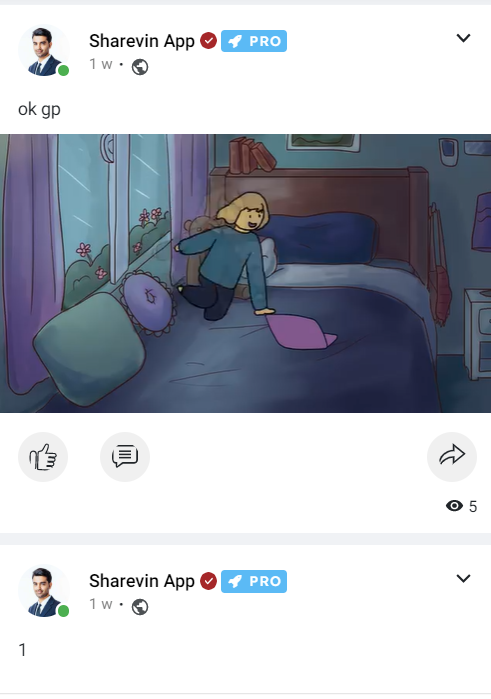Screen dimensions: 491x699
Task: Click the "1 w" timestamp on first post
Action: pyautogui.click(x=101, y=64)
